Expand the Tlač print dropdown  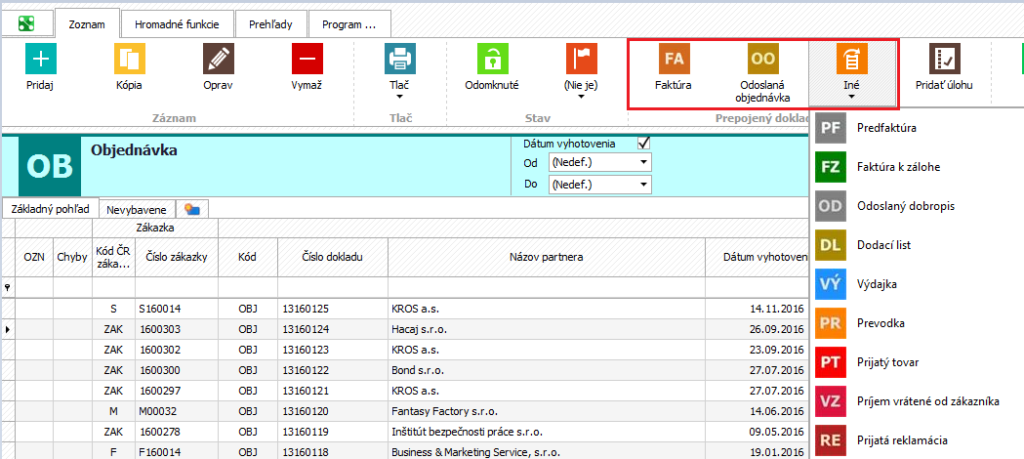click(x=400, y=98)
